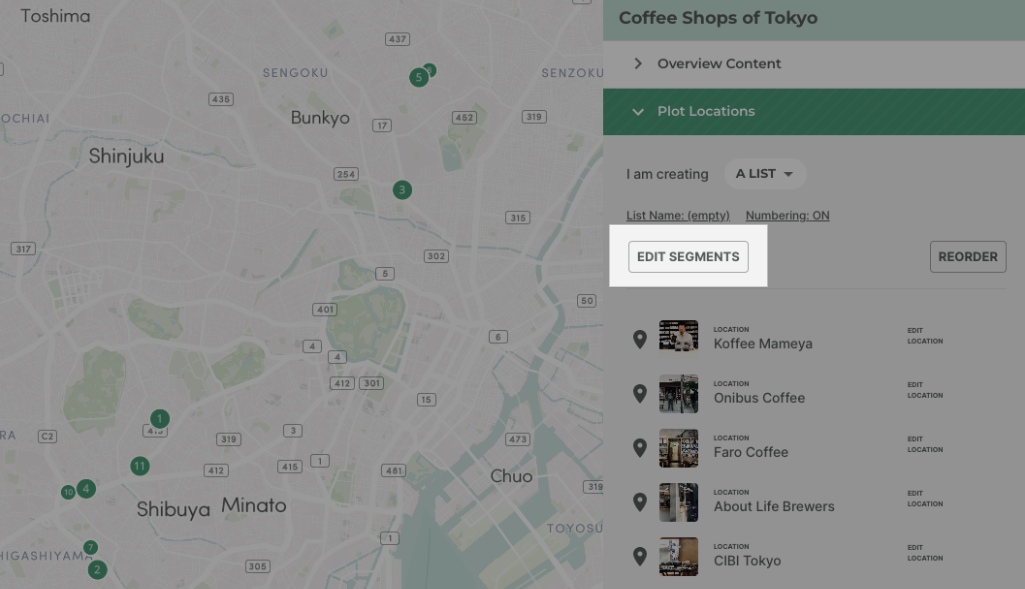
Task: Click map marker number 4
Action: tap(87, 488)
